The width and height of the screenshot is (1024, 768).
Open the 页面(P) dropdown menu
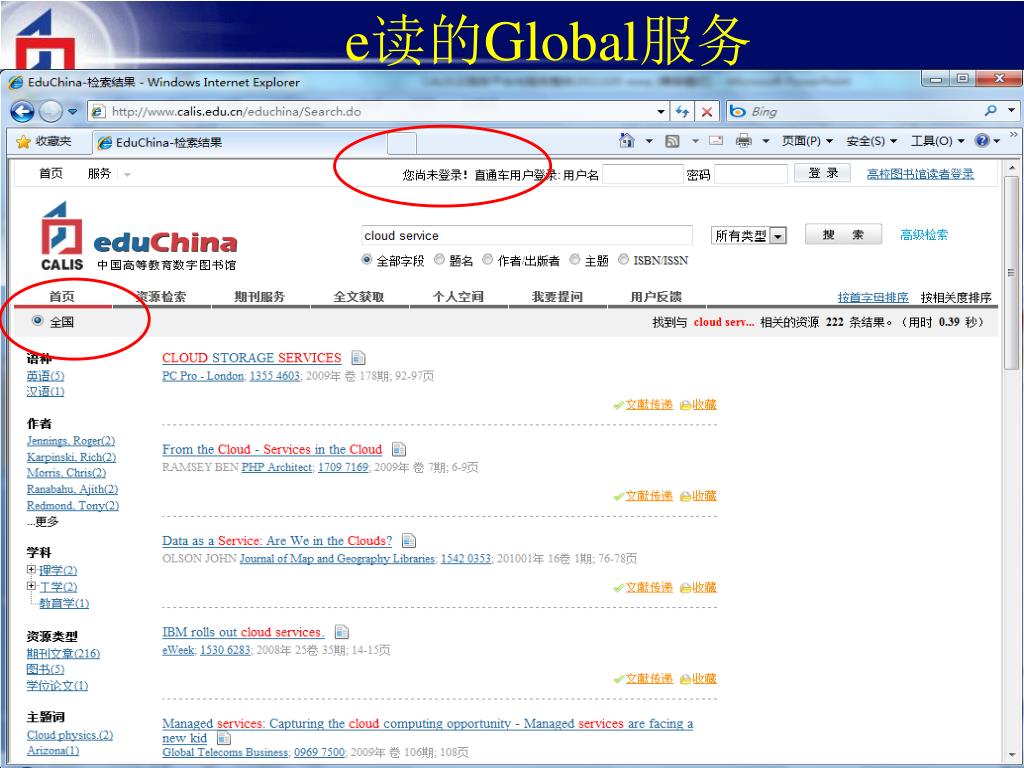coord(808,141)
